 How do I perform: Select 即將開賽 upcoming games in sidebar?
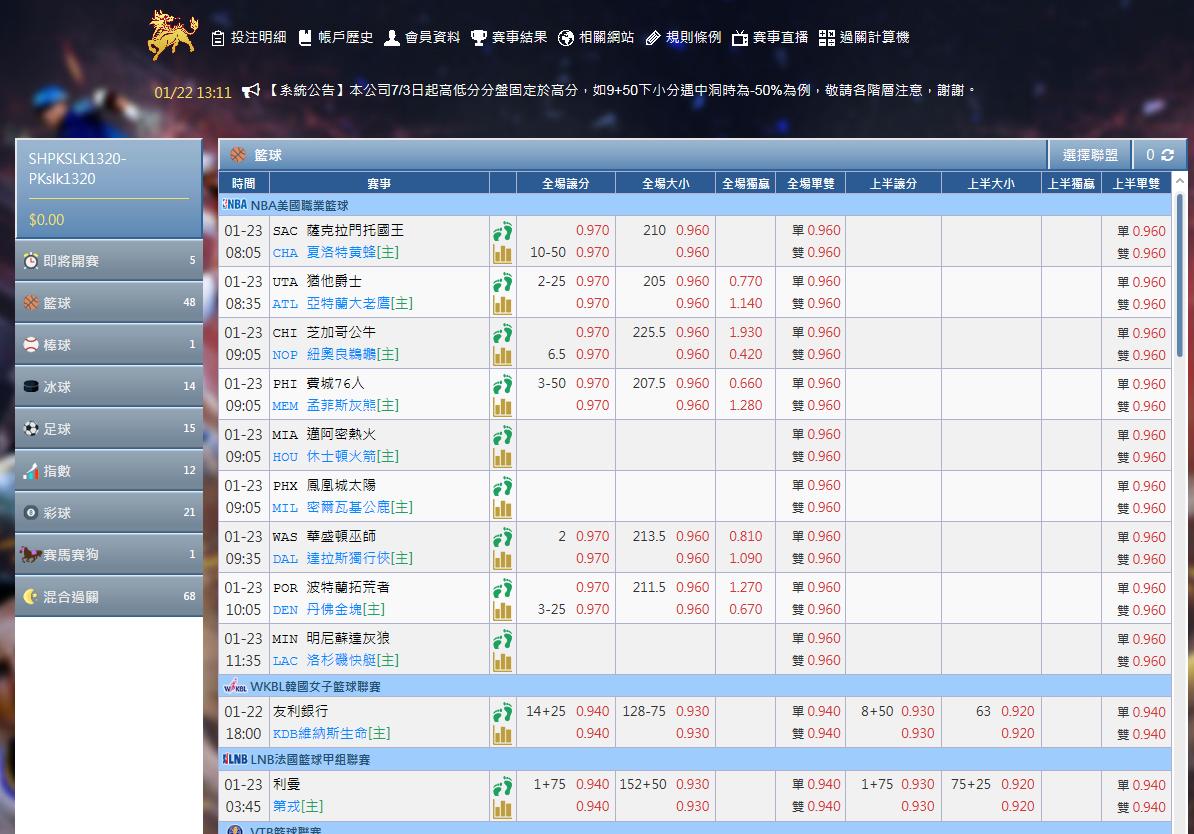(x=109, y=260)
